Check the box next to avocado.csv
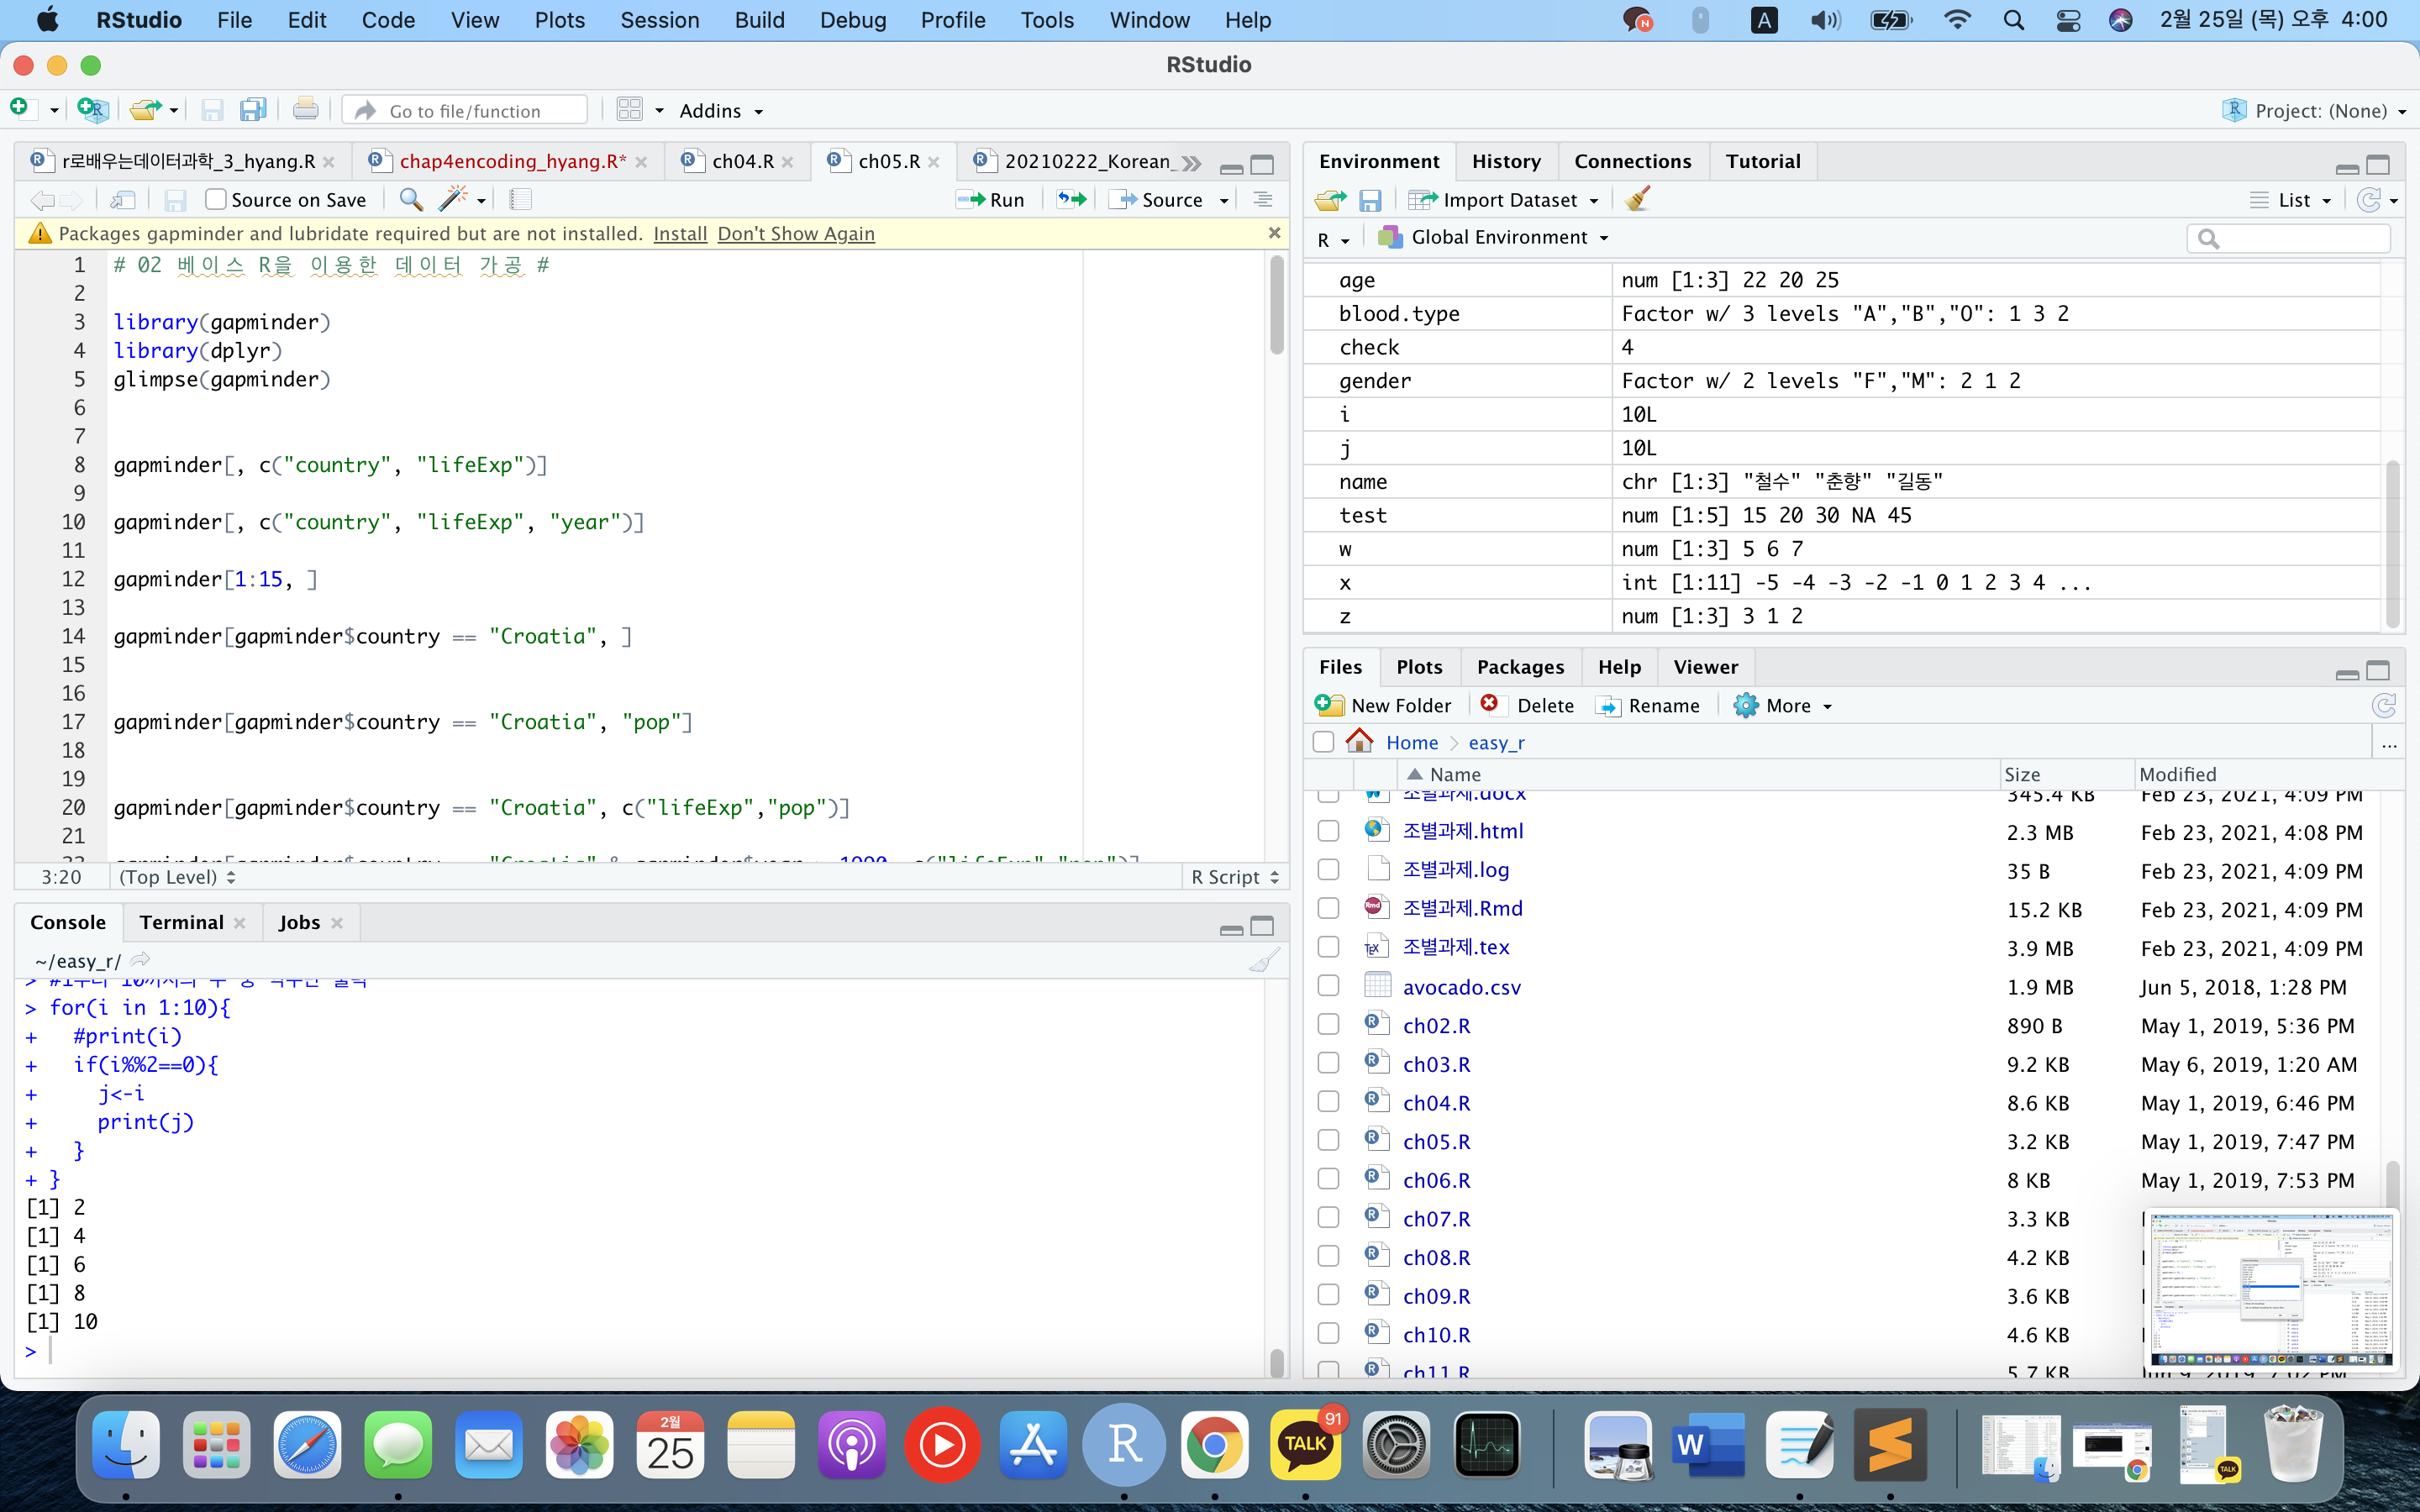 [1328, 986]
